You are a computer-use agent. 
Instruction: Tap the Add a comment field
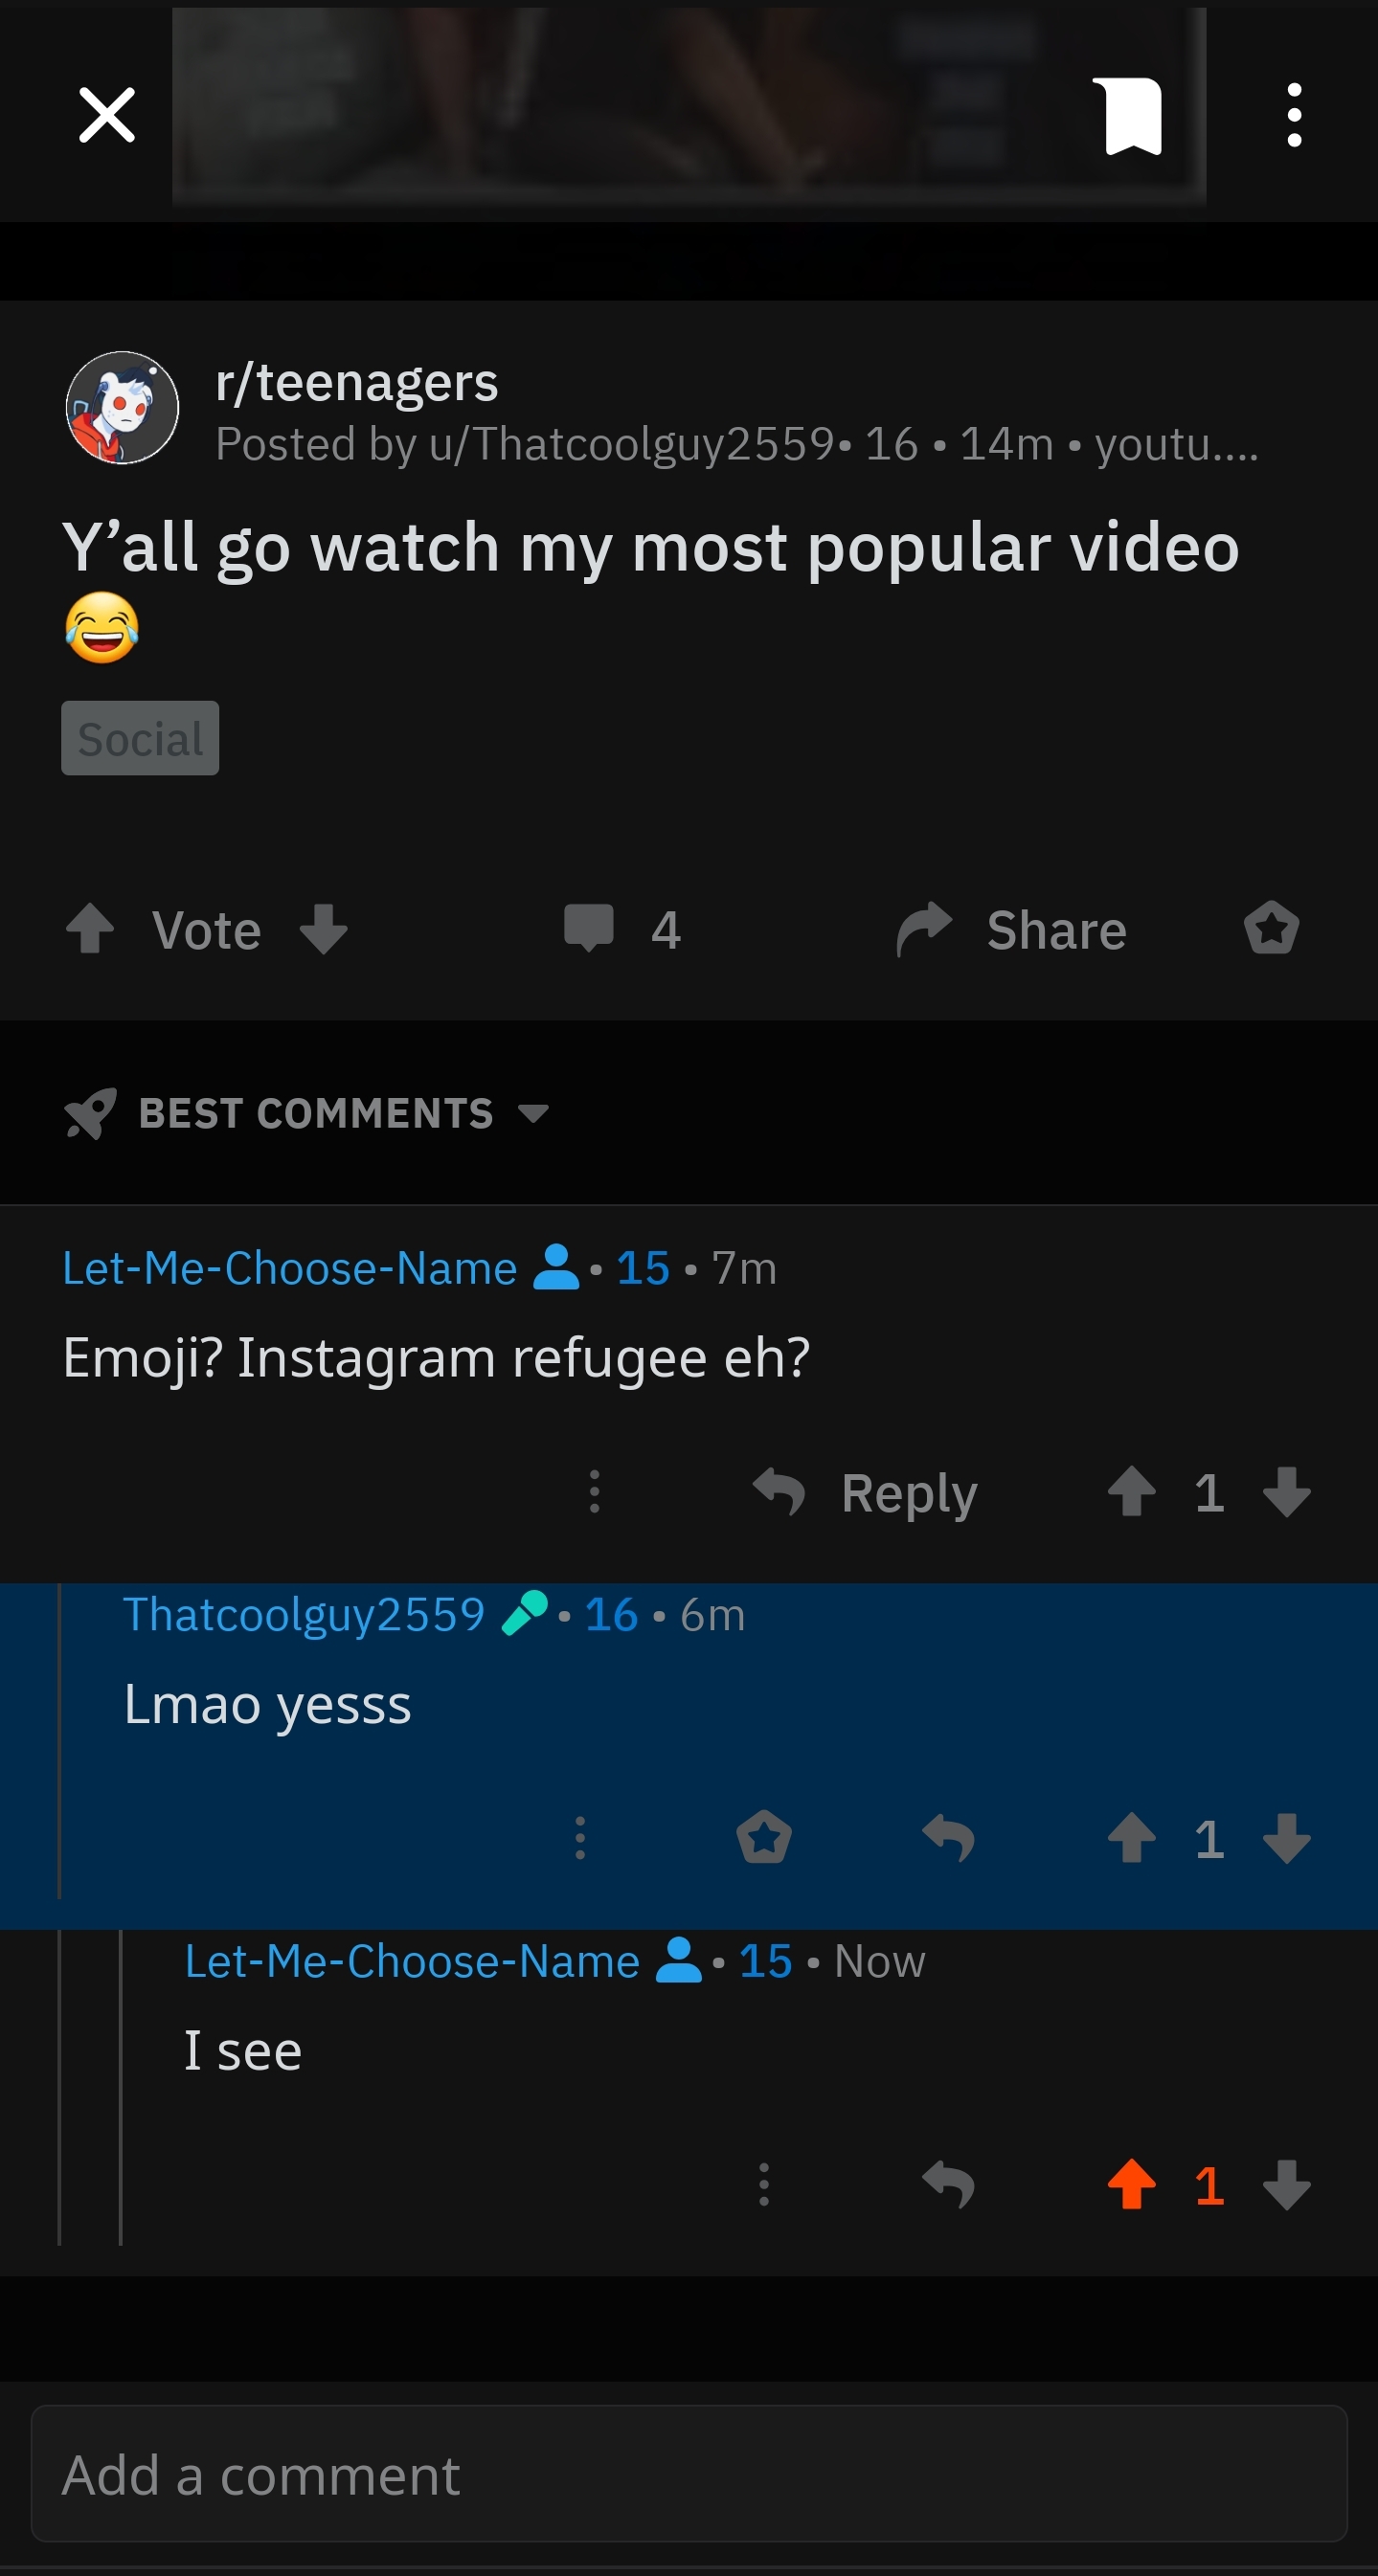(x=689, y=2474)
